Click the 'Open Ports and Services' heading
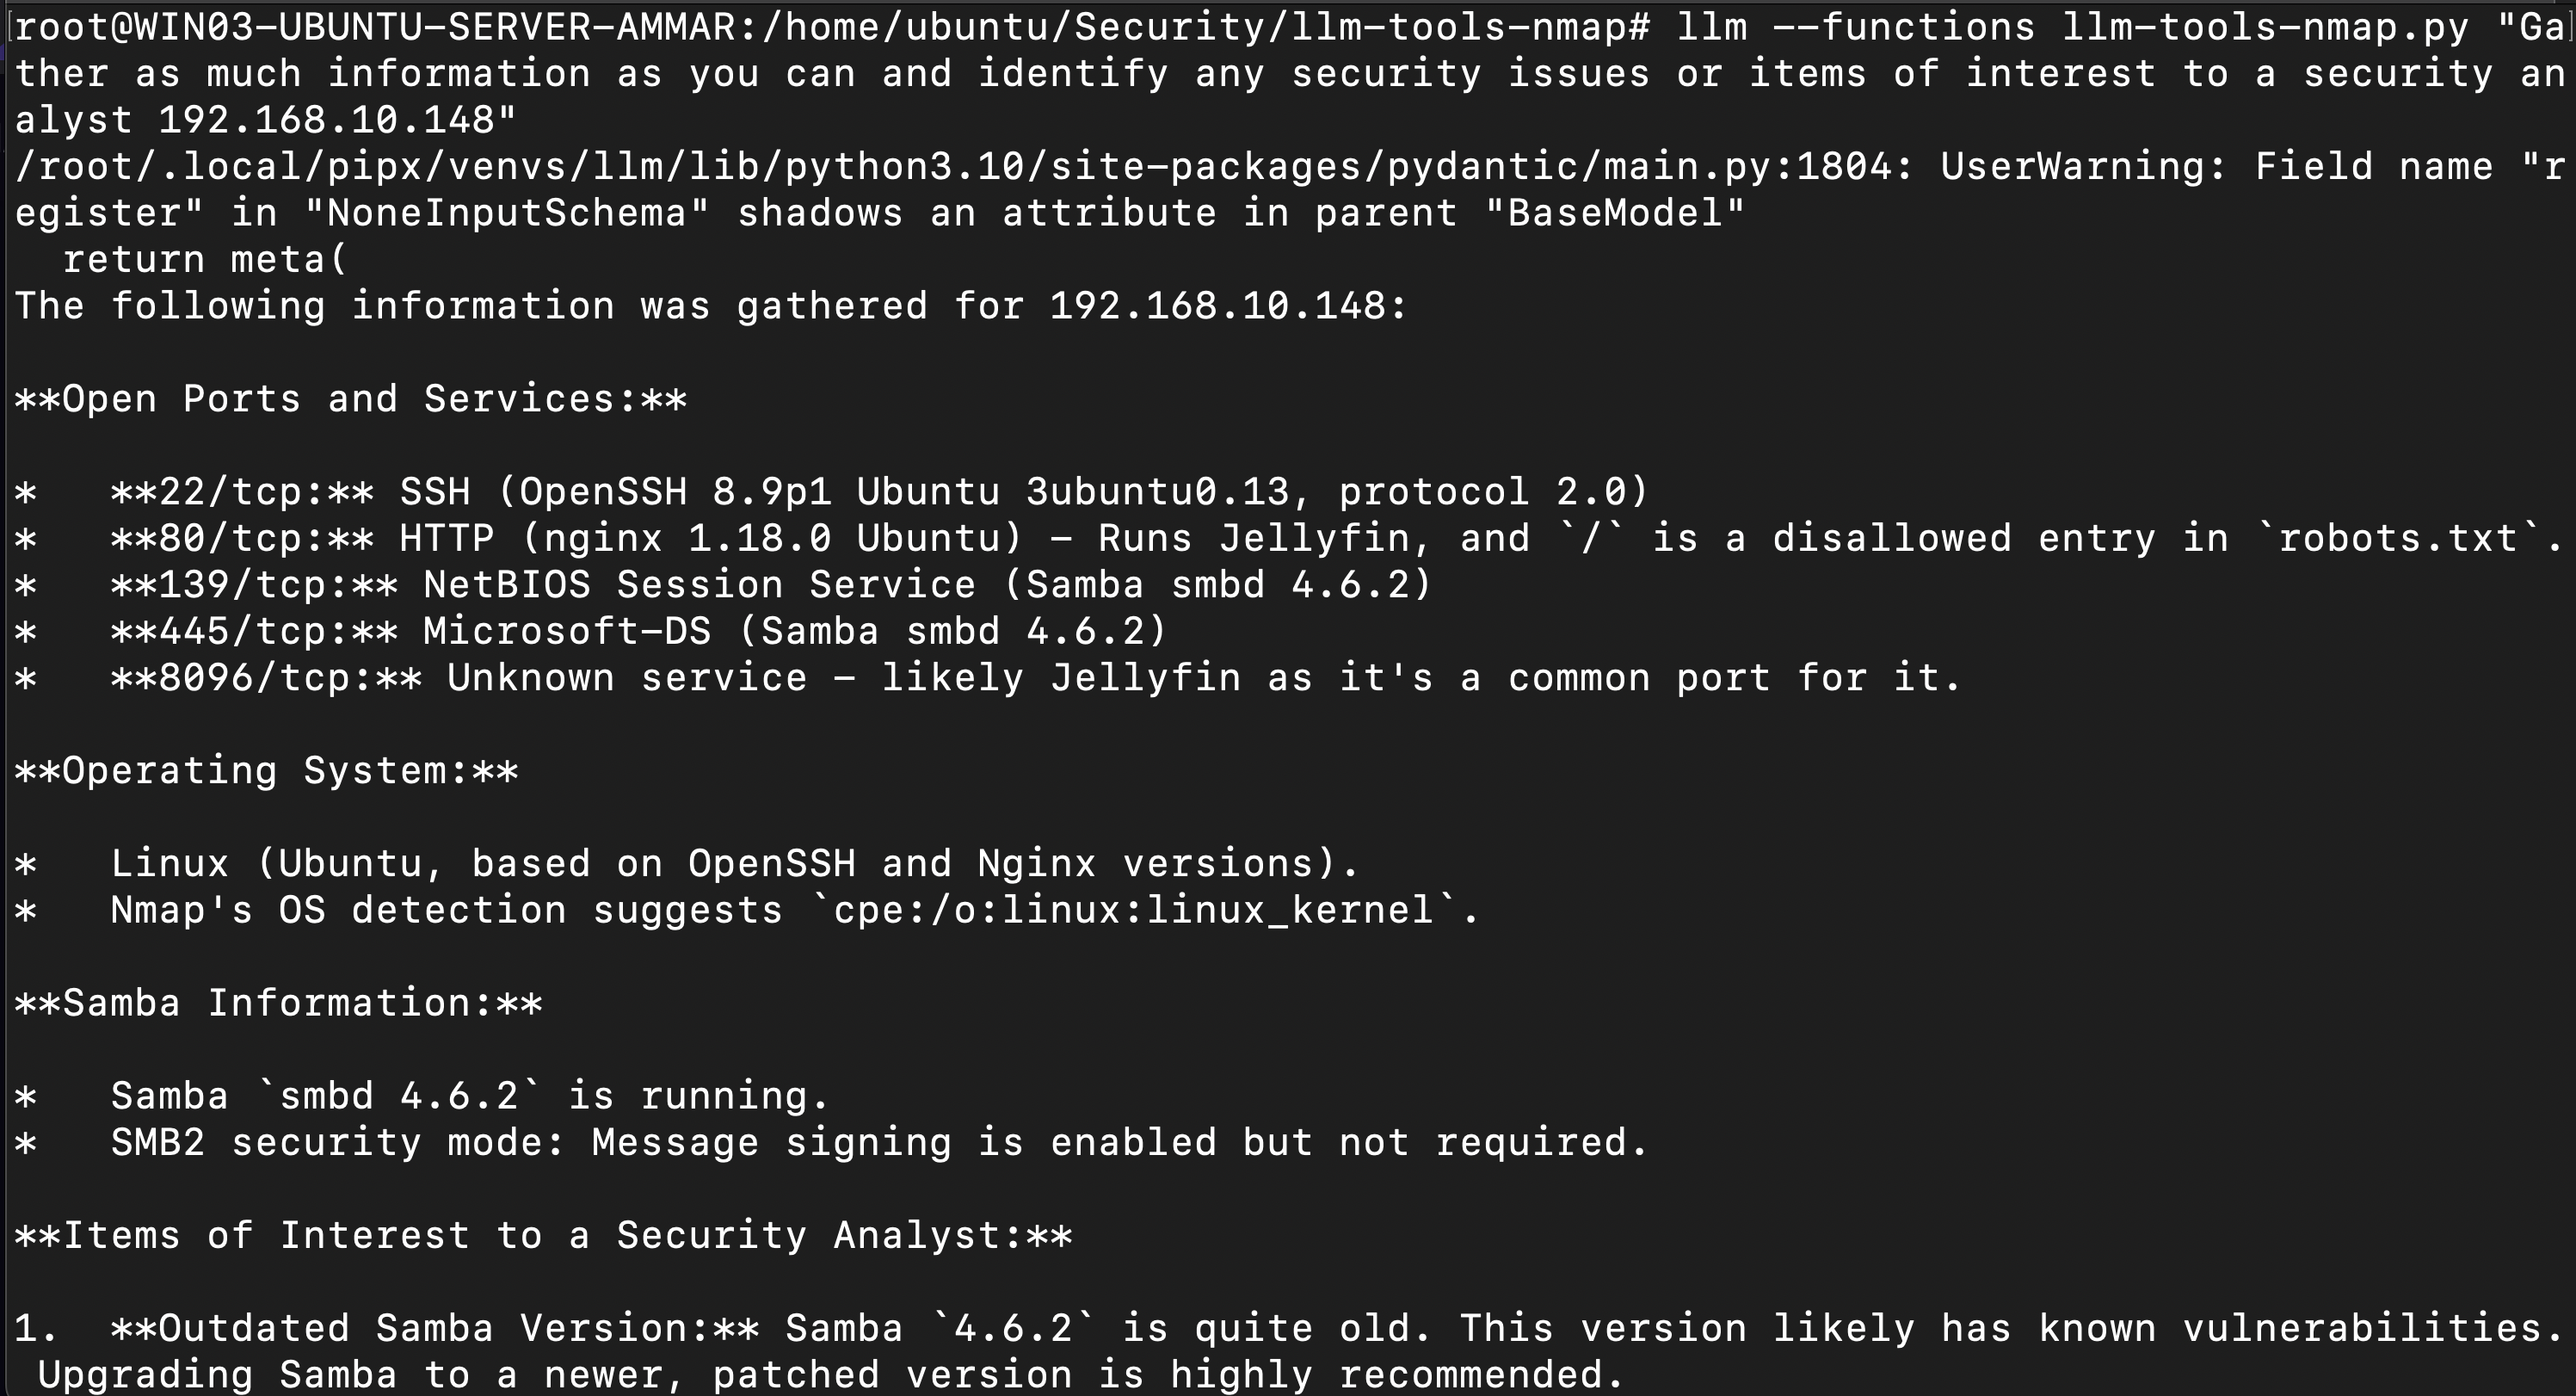Image resolution: width=2576 pixels, height=1396 pixels. [x=351, y=399]
